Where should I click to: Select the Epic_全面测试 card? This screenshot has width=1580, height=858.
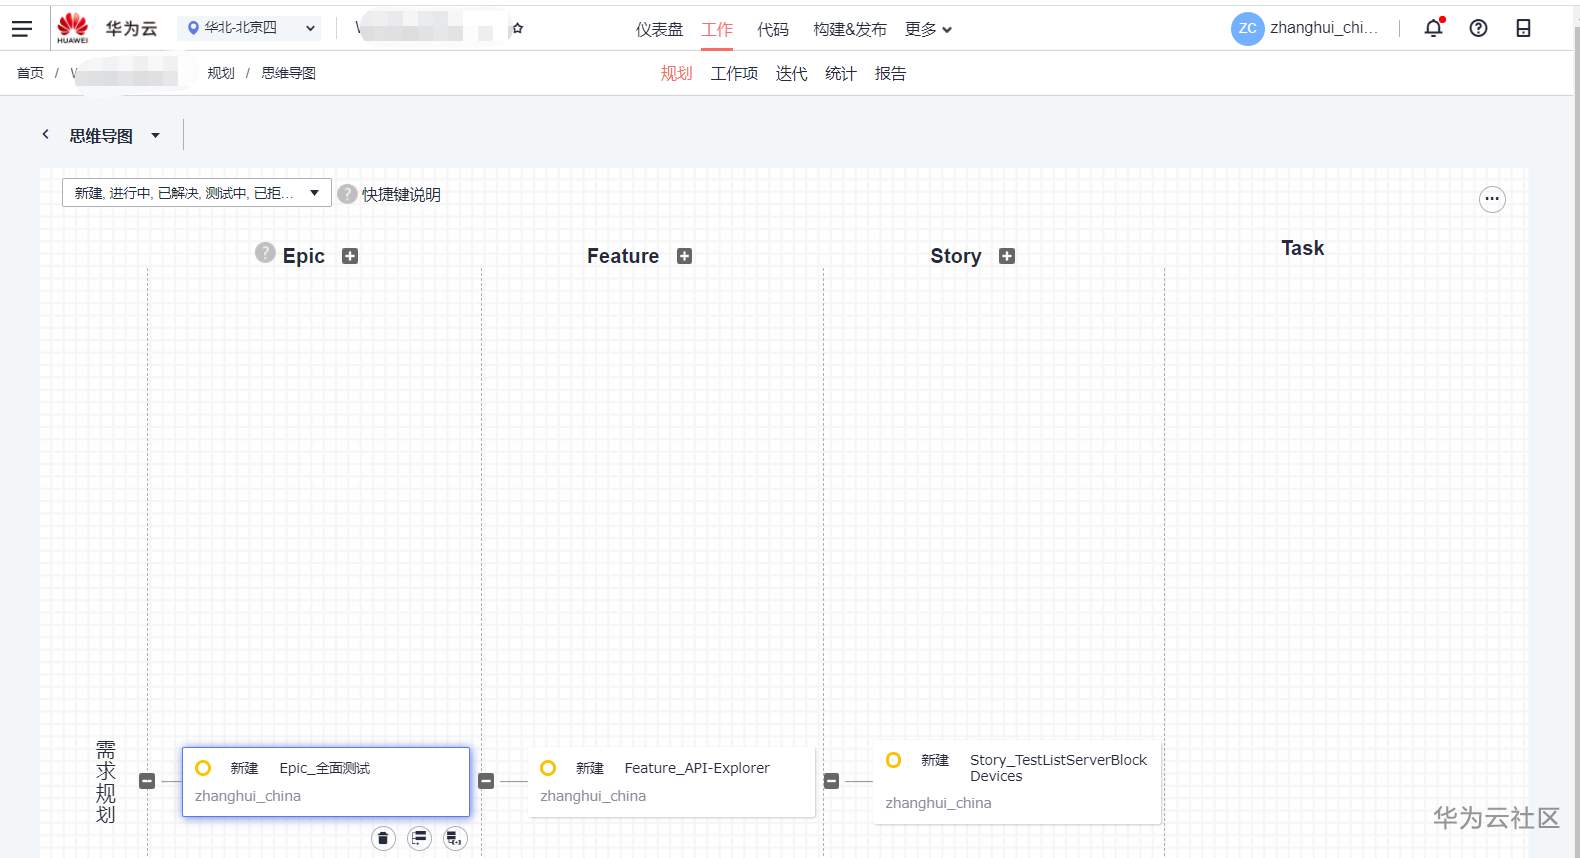(326, 781)
